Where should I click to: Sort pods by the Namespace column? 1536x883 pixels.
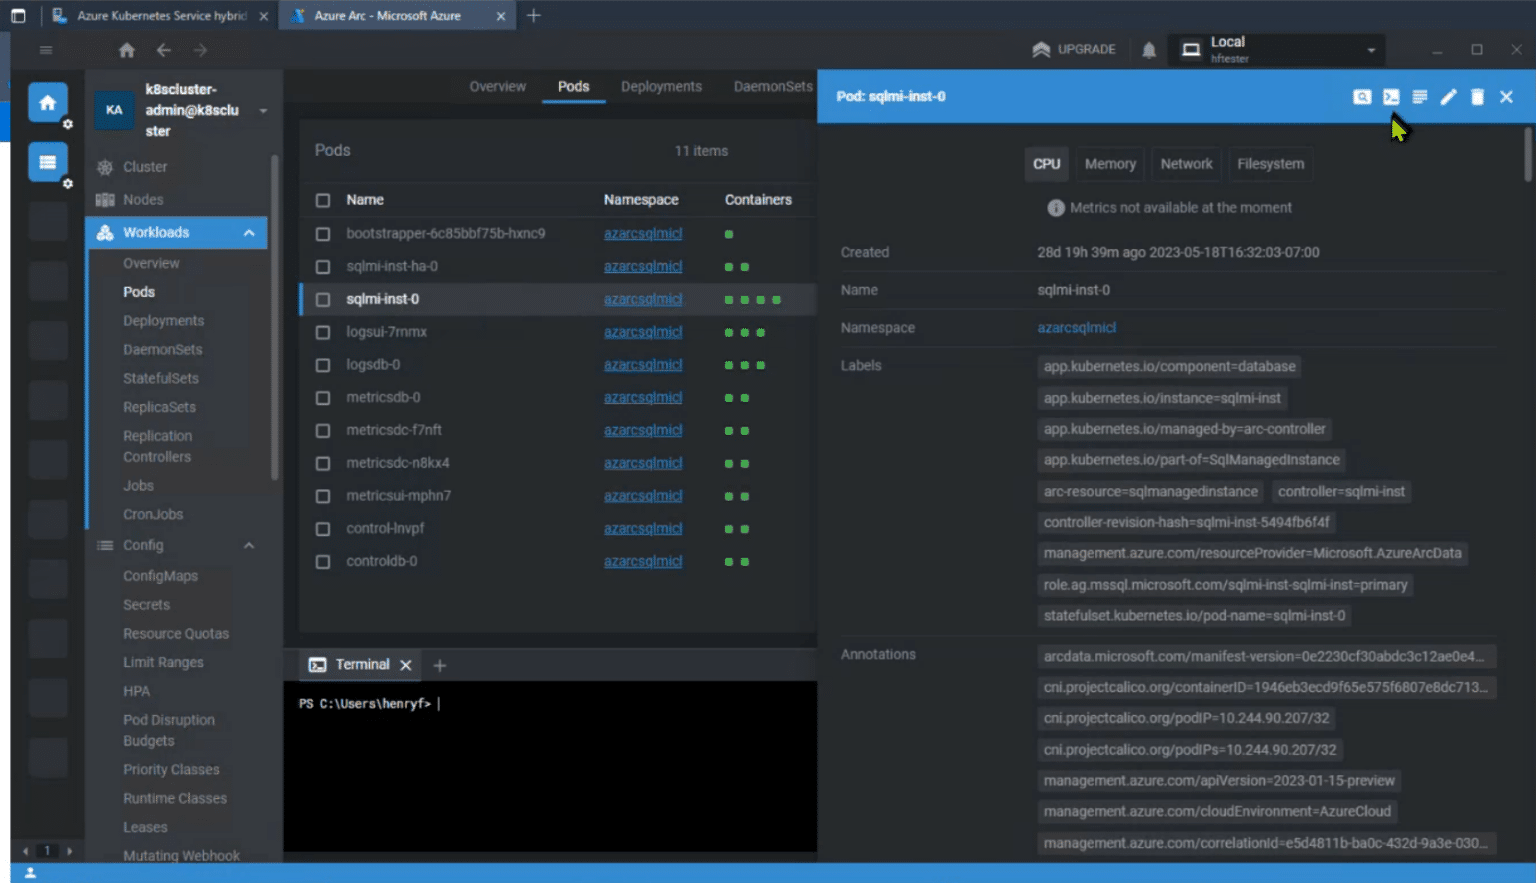(641, 200)
